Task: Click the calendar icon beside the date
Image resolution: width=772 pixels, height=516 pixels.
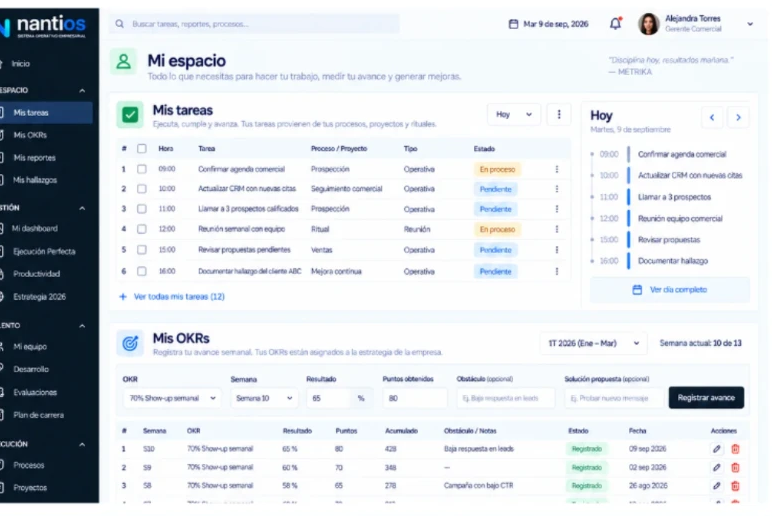Action: coord(513,24)
